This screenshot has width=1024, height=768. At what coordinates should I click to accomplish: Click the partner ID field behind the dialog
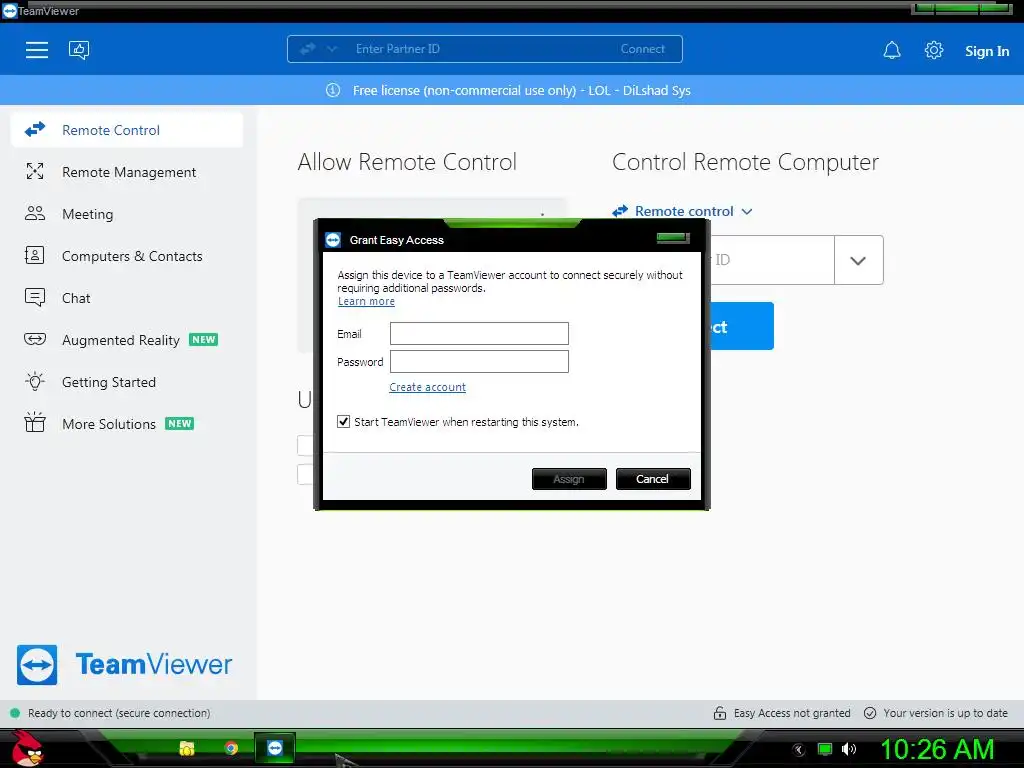click(x=772, y=260)
